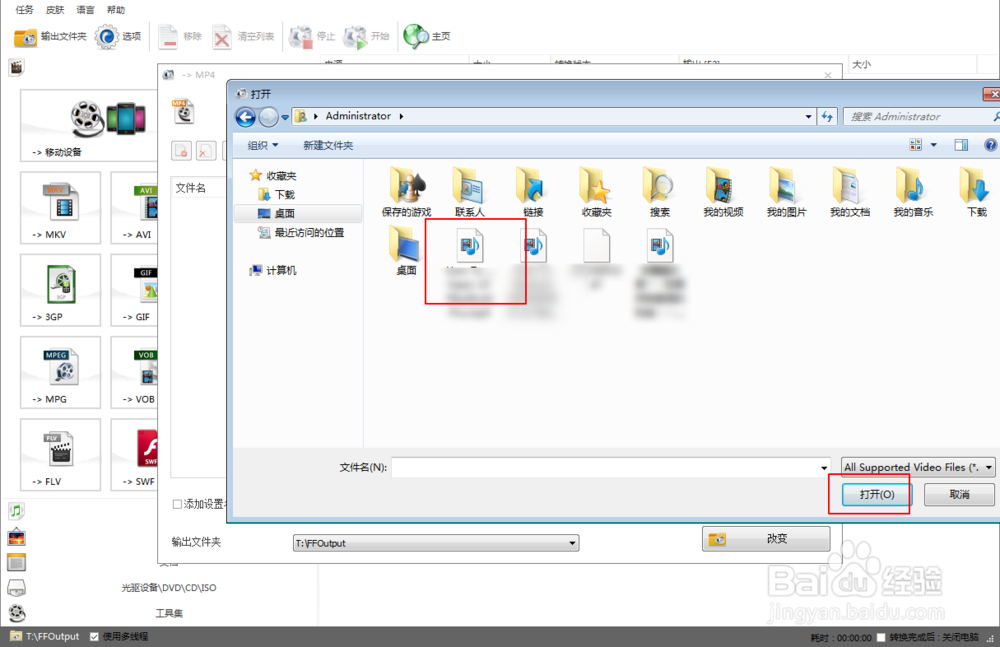
Task: Click the refresh button beside address bar
Action: (827, 117)
